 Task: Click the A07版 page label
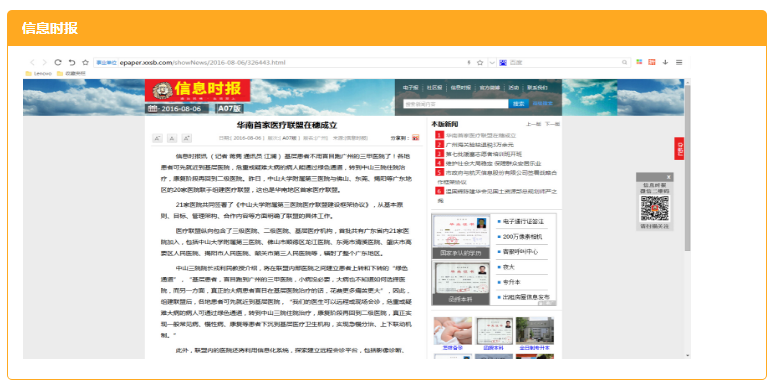[230, 108]
